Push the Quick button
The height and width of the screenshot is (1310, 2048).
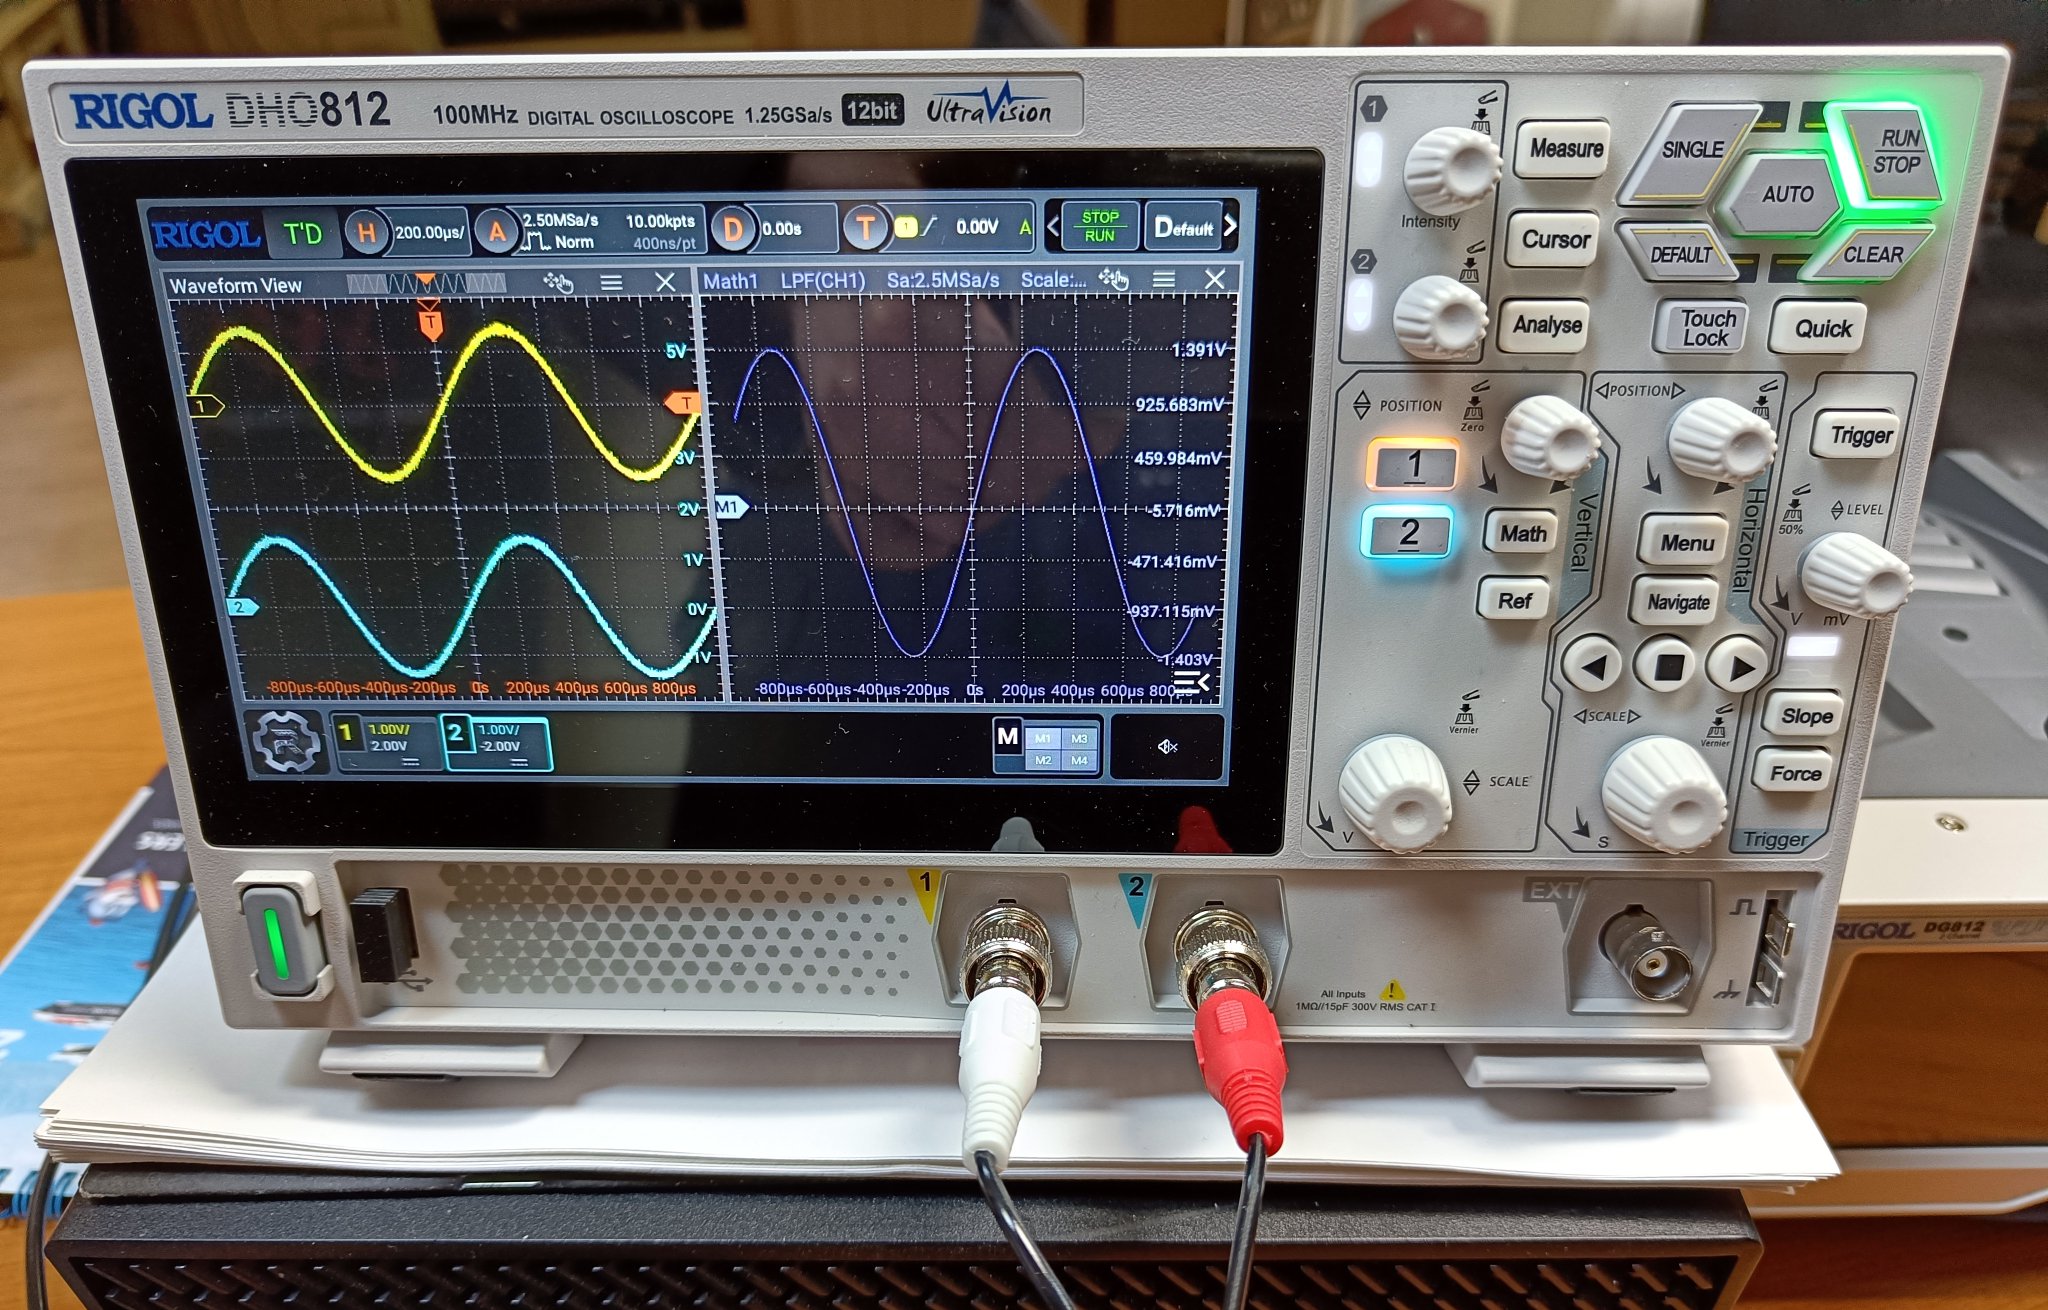pyautogui.click(x=1821, y=327)
